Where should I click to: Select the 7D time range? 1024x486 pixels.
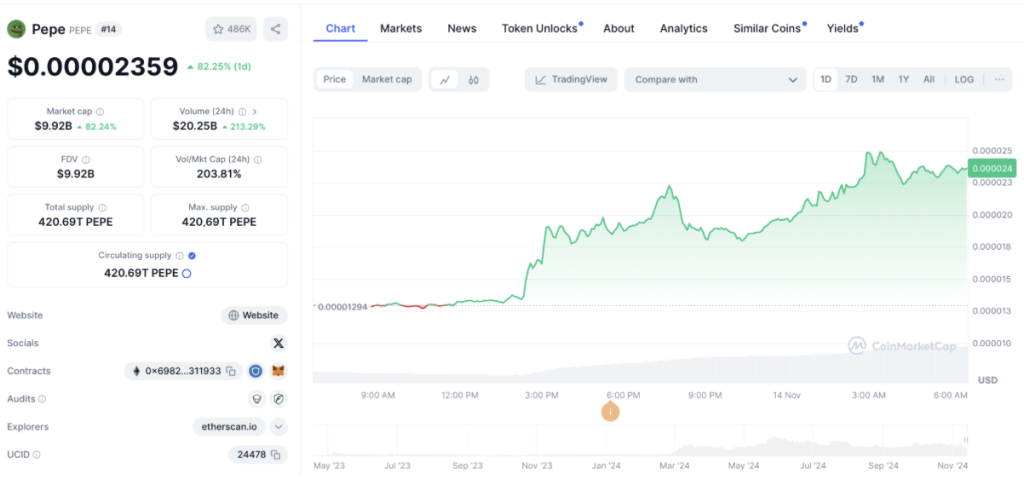(852, 80)
